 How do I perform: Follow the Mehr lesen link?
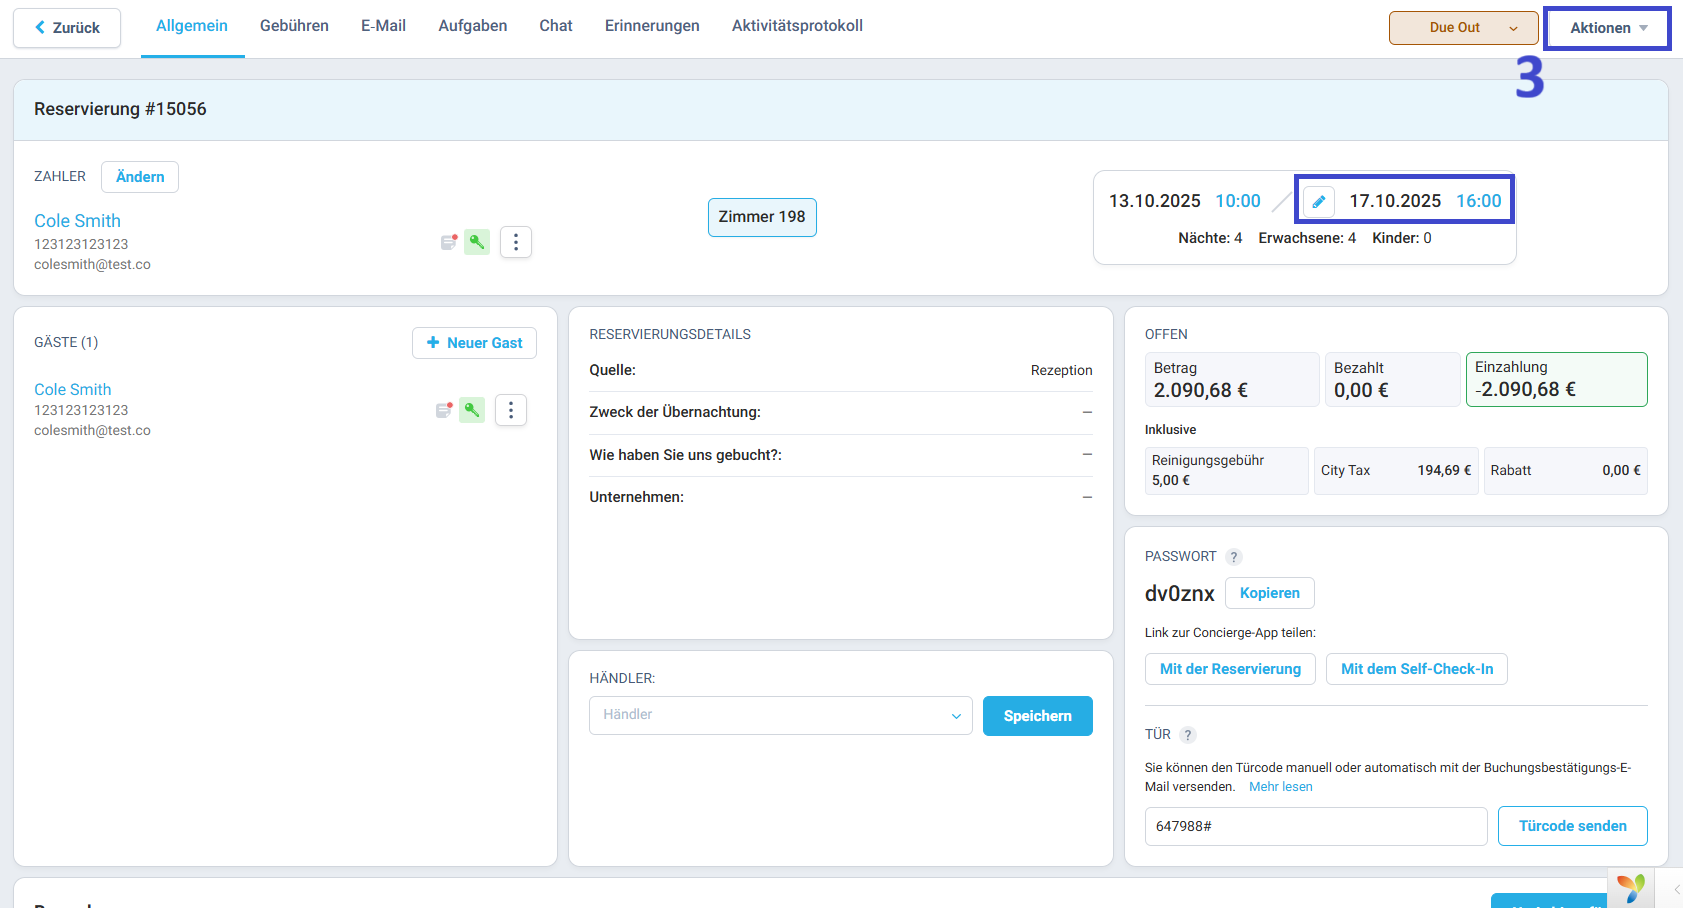pyautogui.click(x=1280, y=787)
